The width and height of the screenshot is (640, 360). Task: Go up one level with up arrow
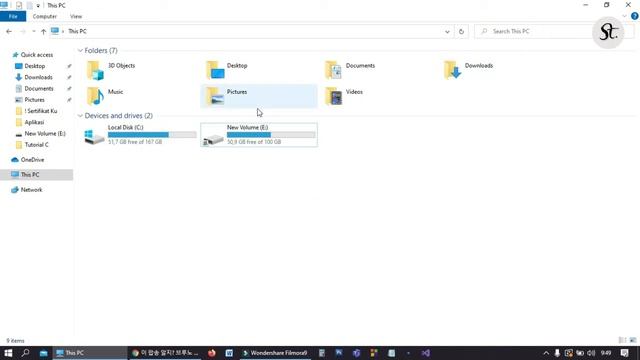click(43, 31)
